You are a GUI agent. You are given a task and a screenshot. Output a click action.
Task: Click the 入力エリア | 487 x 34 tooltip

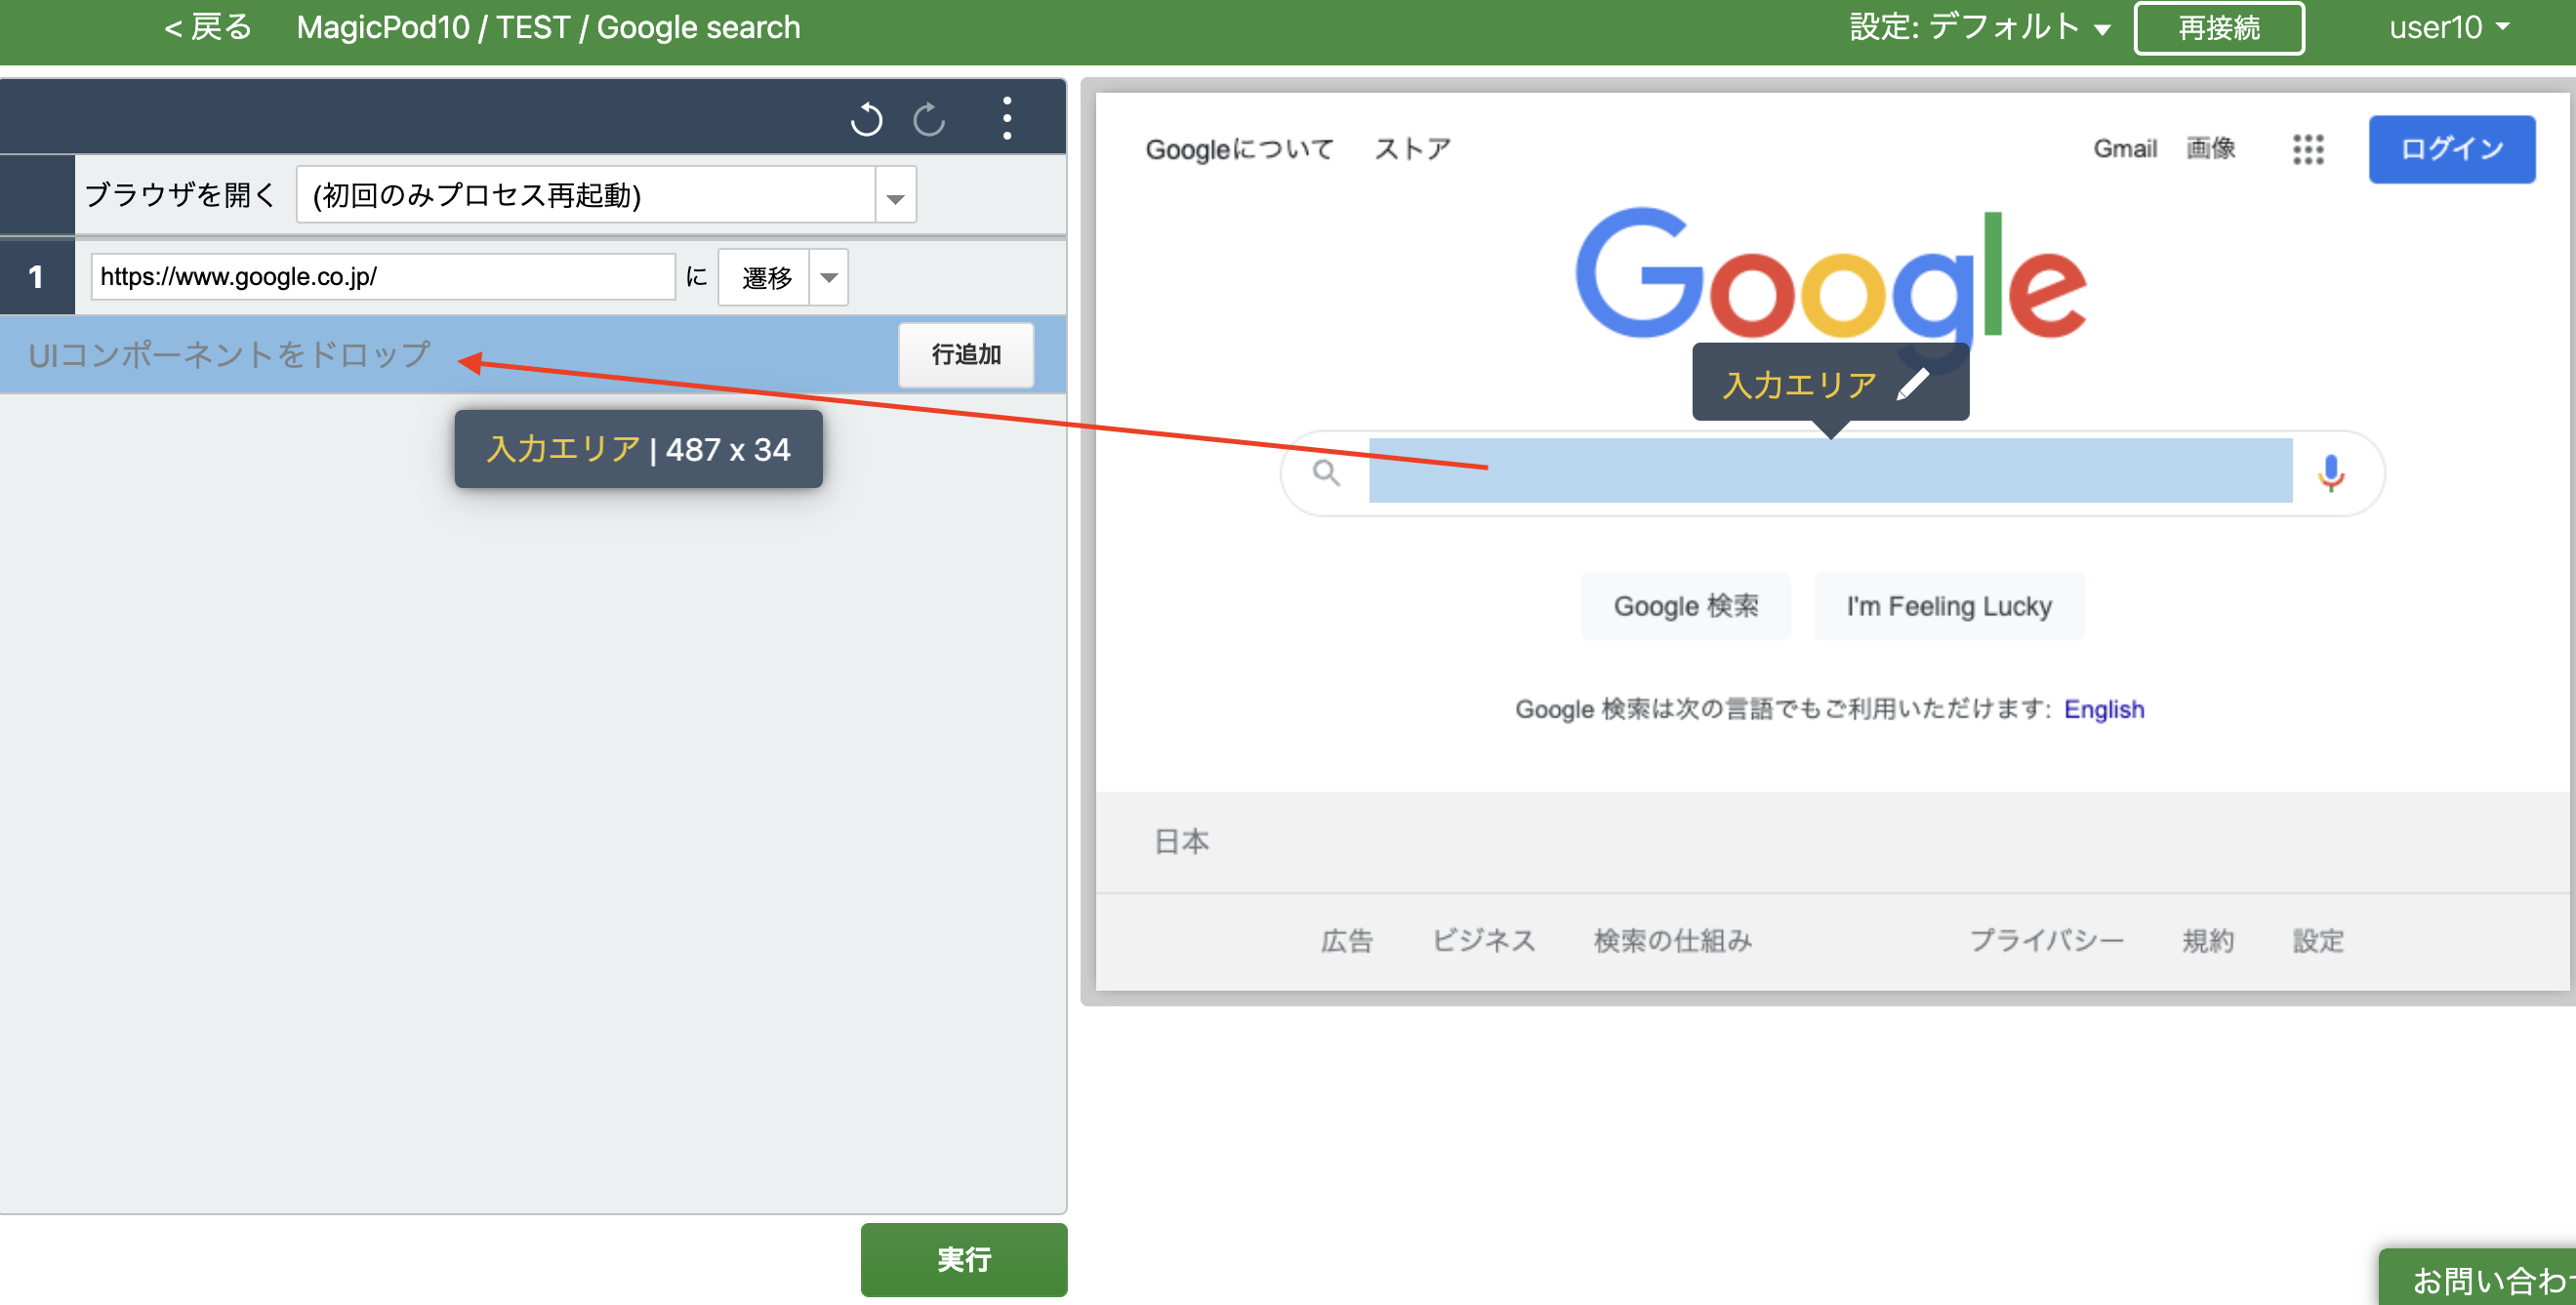tap(638, 450)
